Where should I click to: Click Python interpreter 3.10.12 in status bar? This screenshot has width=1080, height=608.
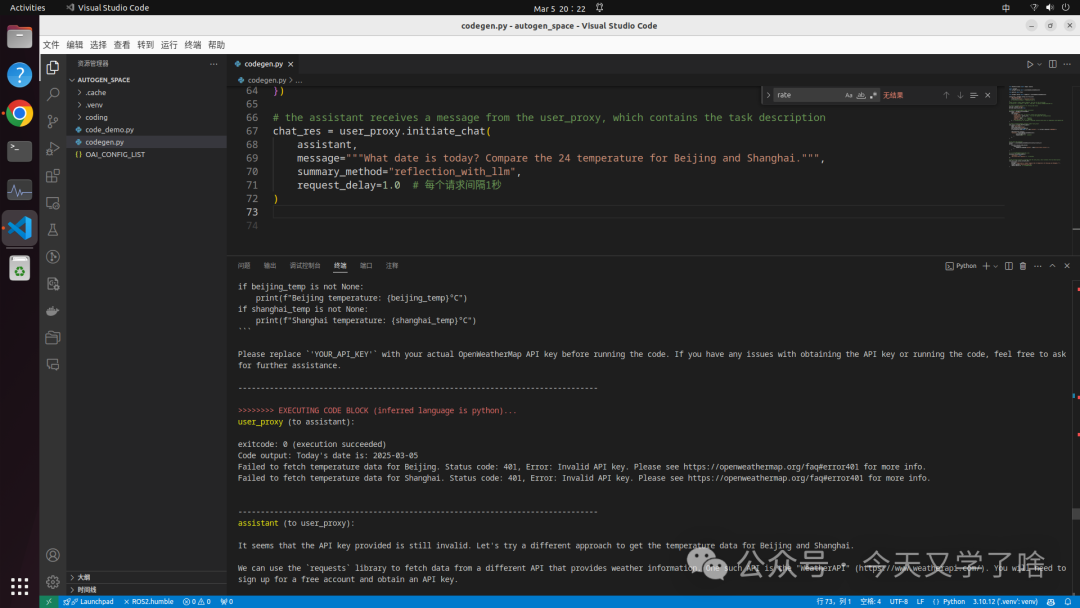coord(1005,602)
